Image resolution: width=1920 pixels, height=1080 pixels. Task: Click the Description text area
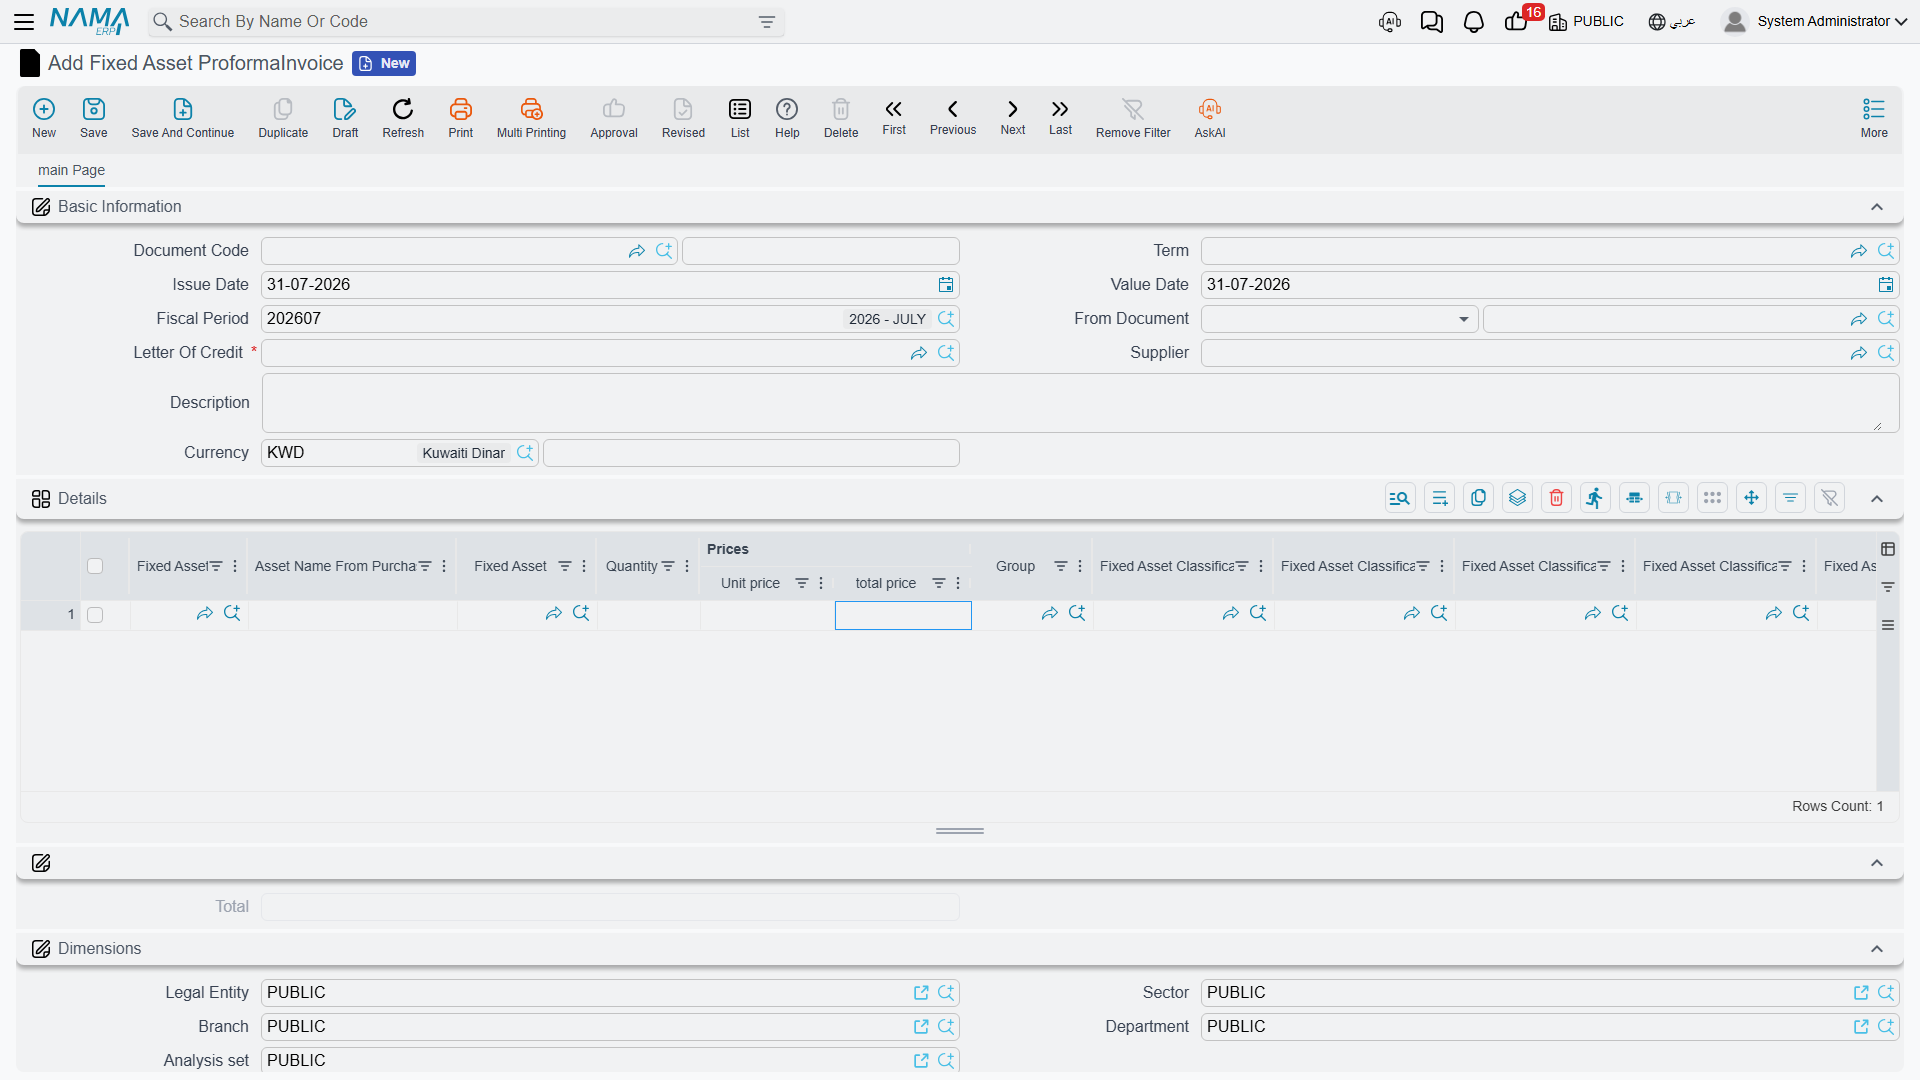point(1080,403)
